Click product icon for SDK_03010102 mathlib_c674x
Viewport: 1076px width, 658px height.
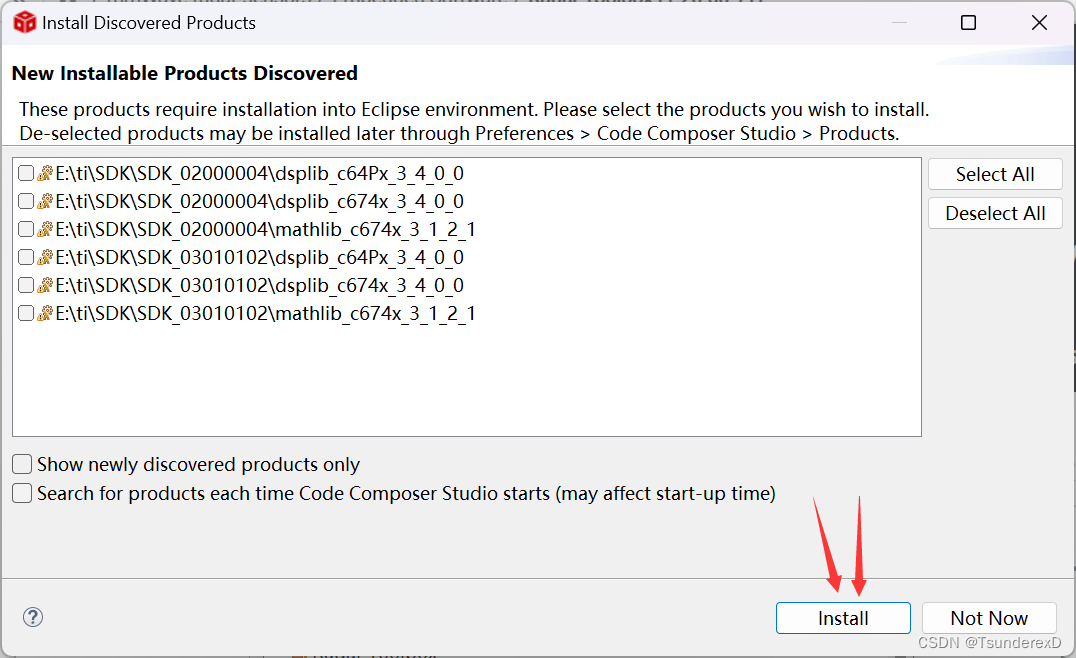(45, 313)
